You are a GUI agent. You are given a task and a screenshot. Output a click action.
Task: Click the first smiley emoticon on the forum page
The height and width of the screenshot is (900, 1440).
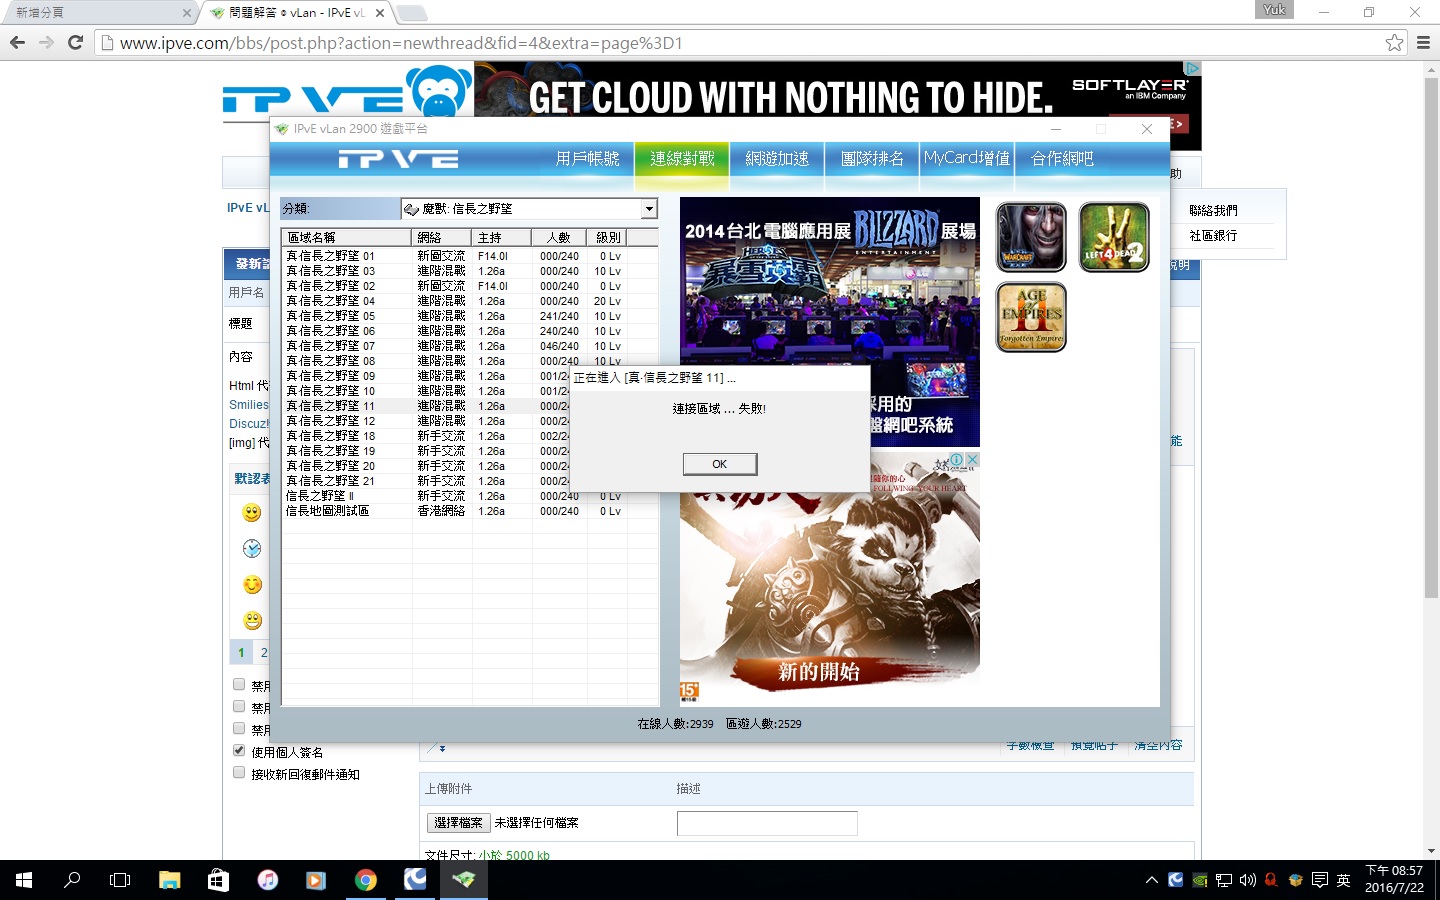(x=252, y=513)
